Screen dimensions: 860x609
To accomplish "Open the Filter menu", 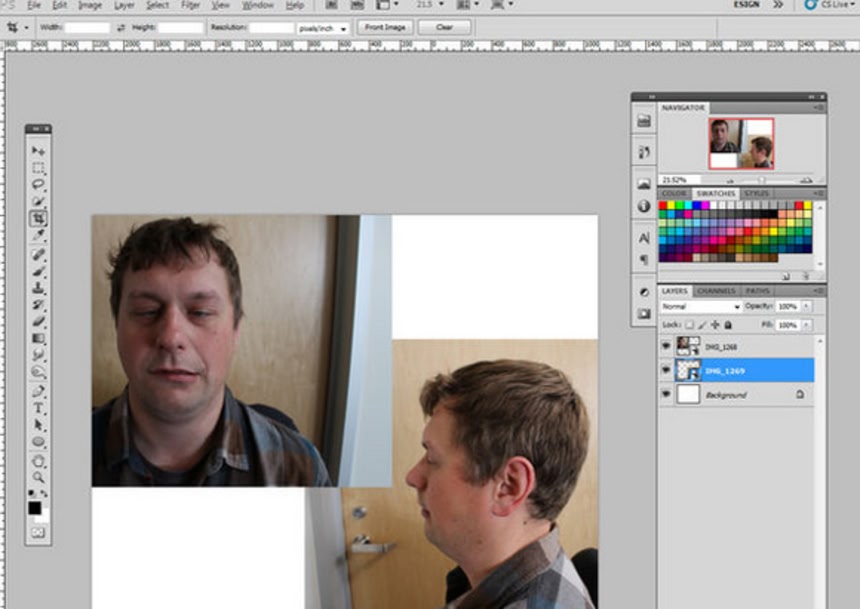I will pos(190,5).
